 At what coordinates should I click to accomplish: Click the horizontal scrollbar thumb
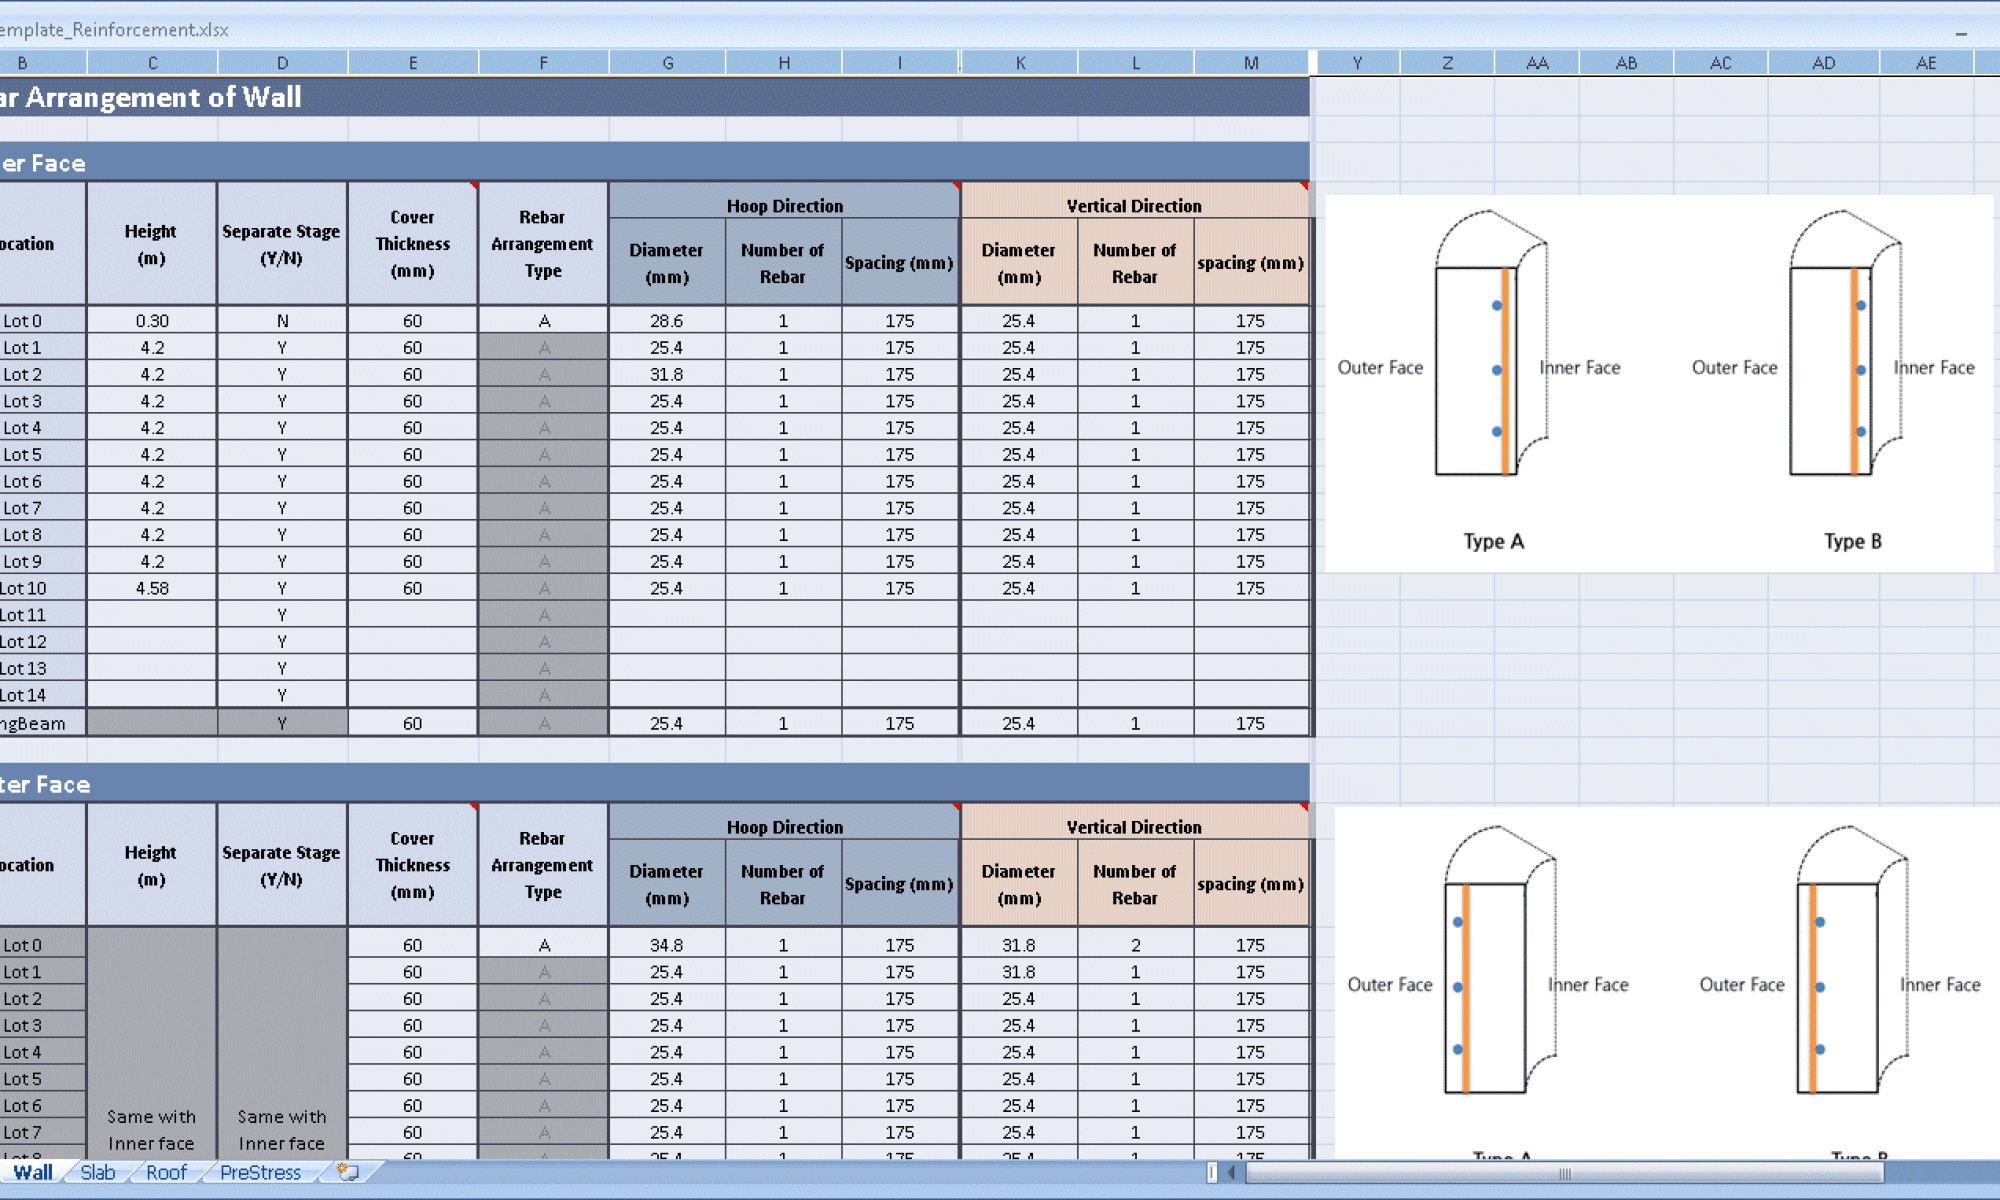click(1564, 1173)
